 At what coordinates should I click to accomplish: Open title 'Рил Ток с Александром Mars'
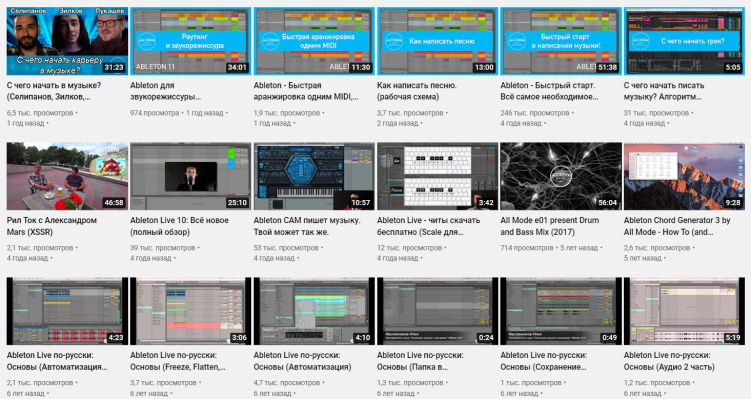[52, 226]
